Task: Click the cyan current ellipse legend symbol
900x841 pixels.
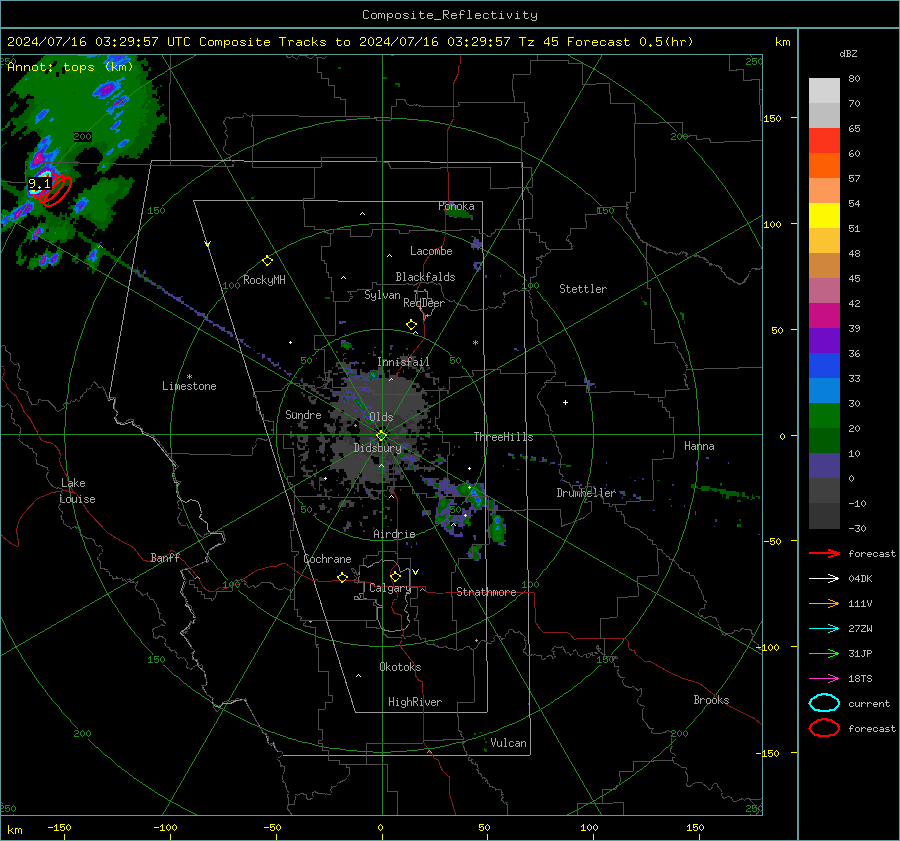Action: (x=824, y=703)
